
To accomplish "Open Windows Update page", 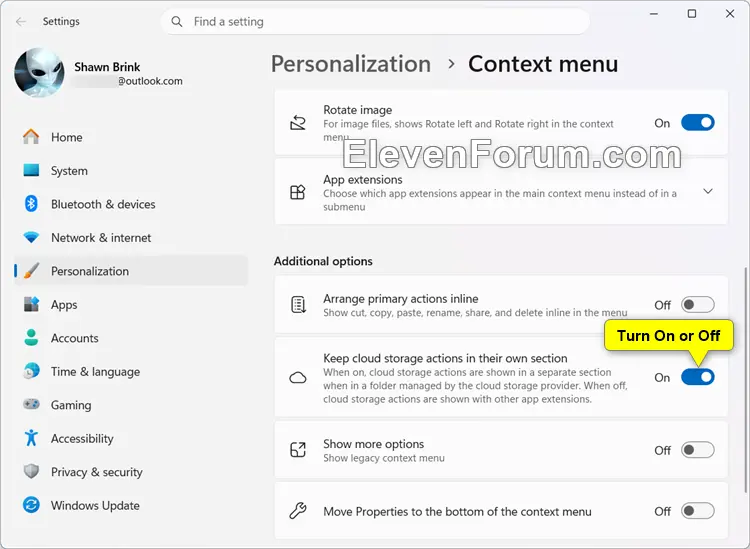I will [x=131, y=505].
